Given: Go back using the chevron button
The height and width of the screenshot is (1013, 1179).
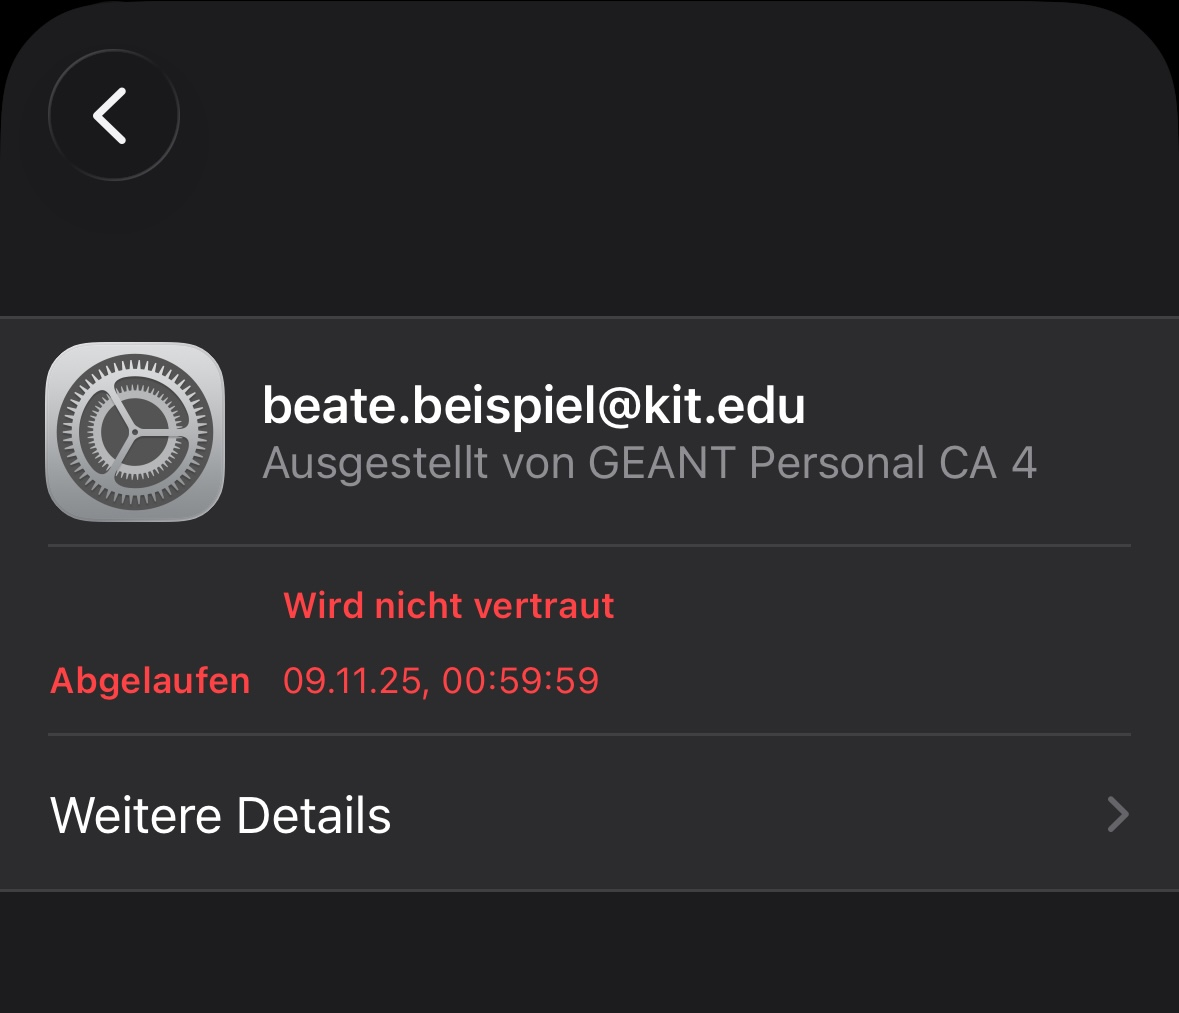Looking at the screenshot, I should [x=113, y=116].
